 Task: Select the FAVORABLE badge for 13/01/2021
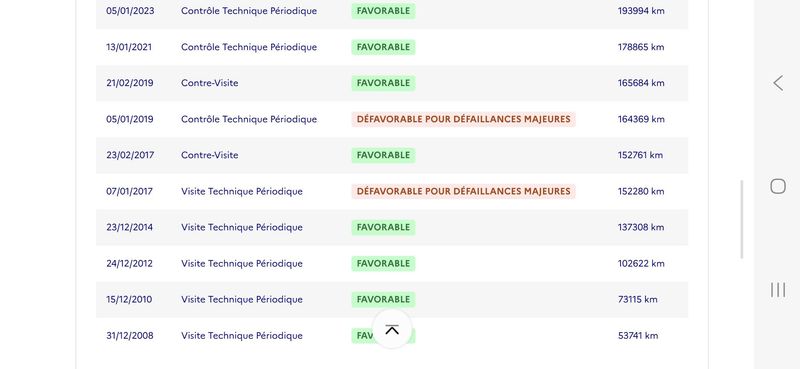pos(383,47)
